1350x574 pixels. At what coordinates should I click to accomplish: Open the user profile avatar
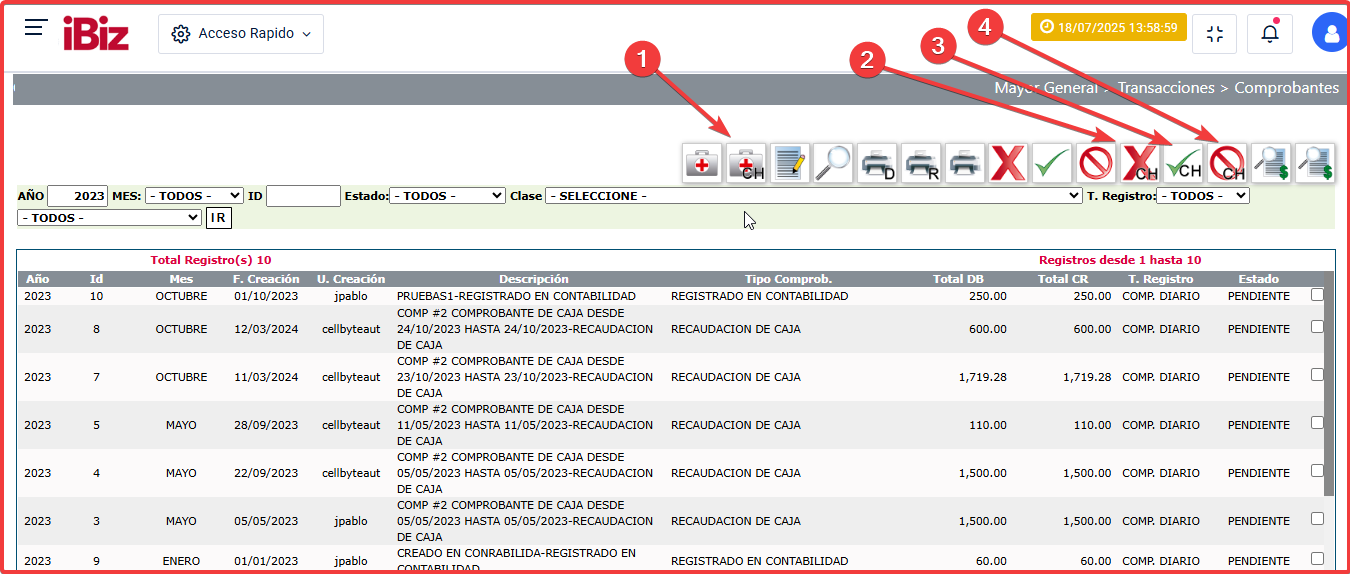coord(1331,33)
